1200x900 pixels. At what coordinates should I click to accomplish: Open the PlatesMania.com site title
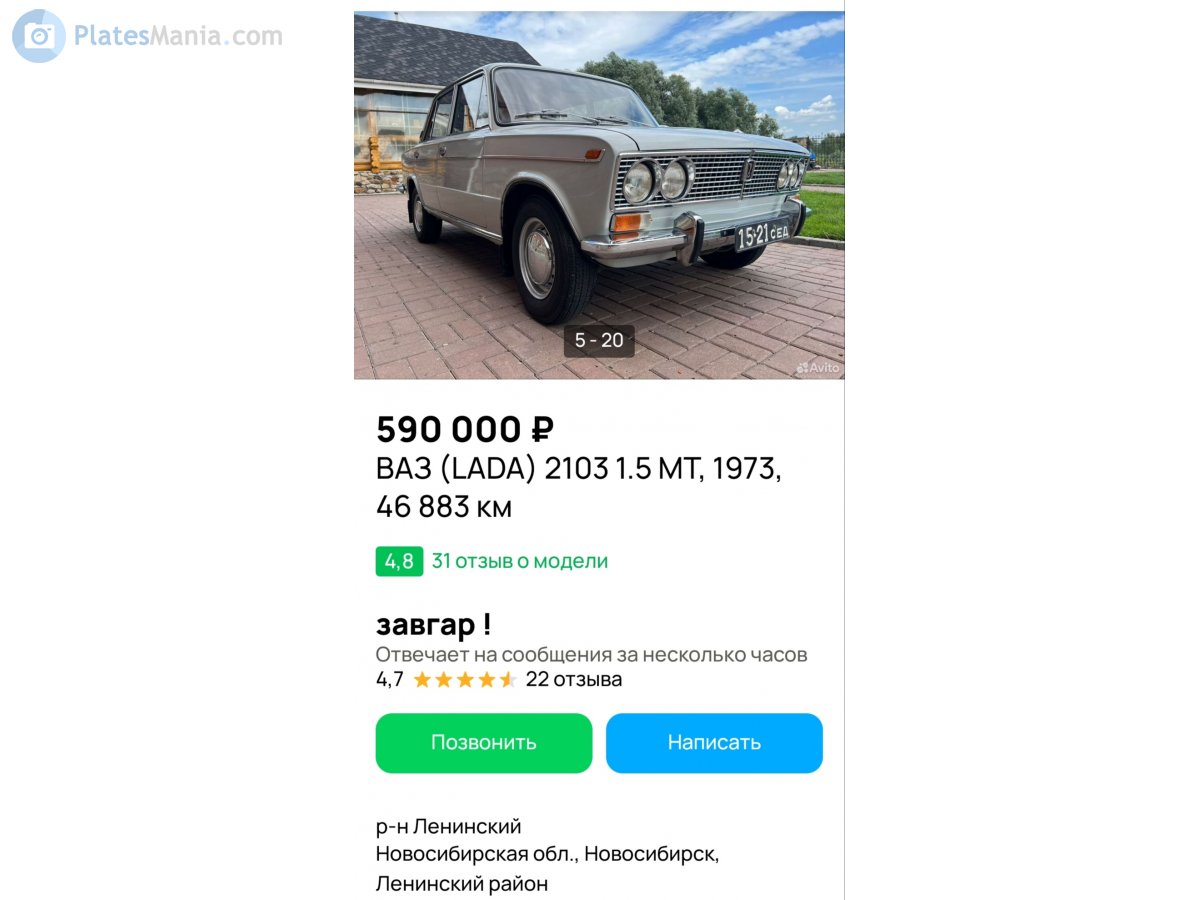click(178, 36)
